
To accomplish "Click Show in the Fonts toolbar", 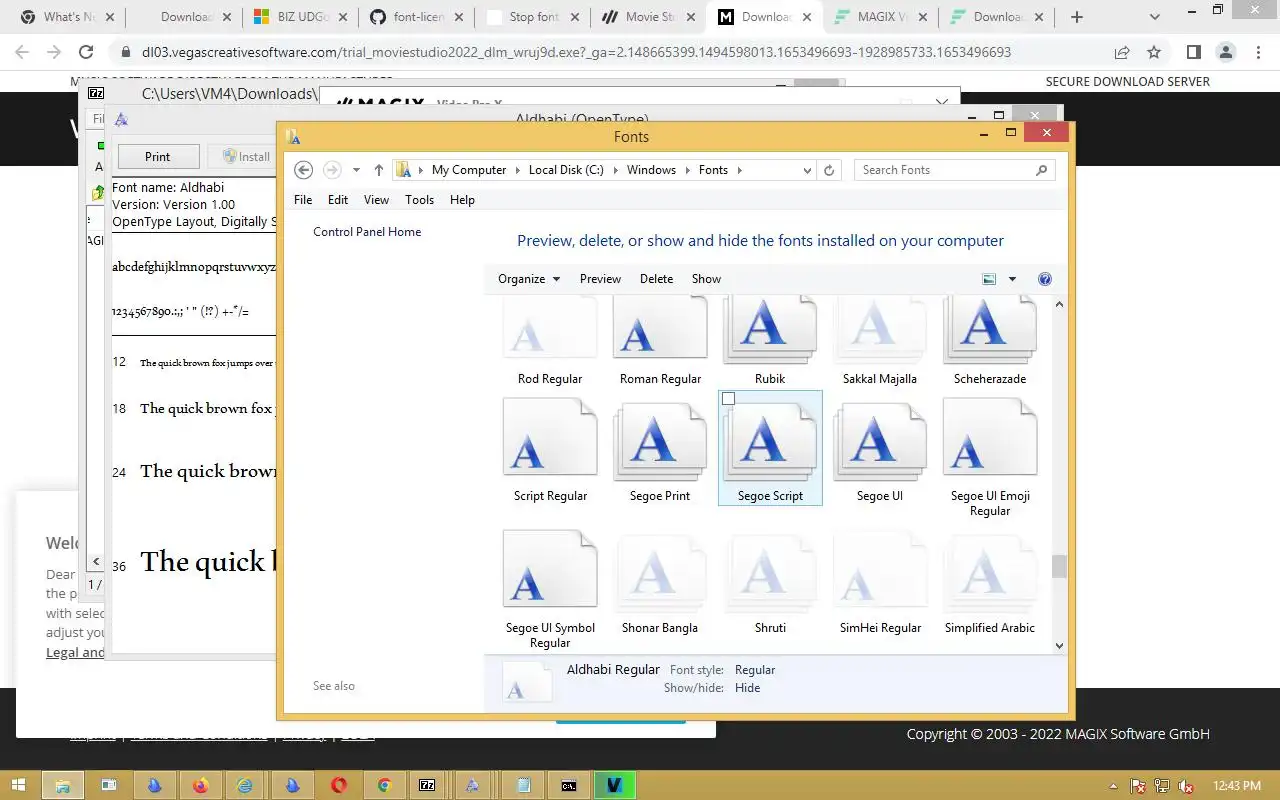I will coord(706,279).
